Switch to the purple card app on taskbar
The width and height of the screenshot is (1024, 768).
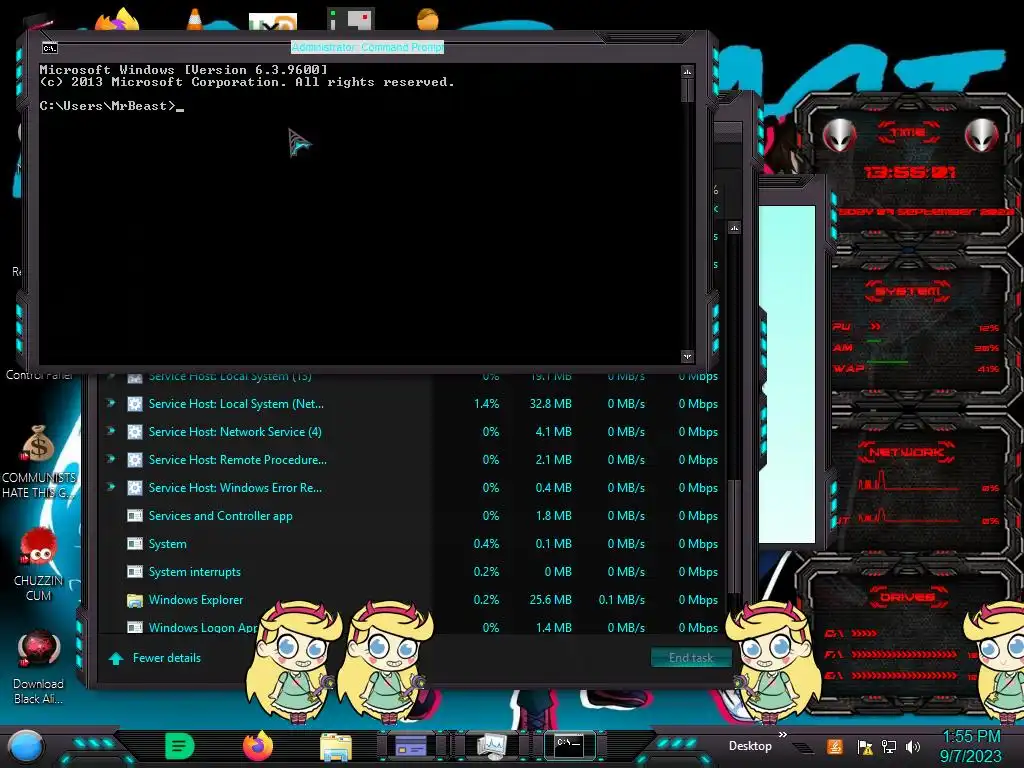pyautogui.click(x=411, y=745)
